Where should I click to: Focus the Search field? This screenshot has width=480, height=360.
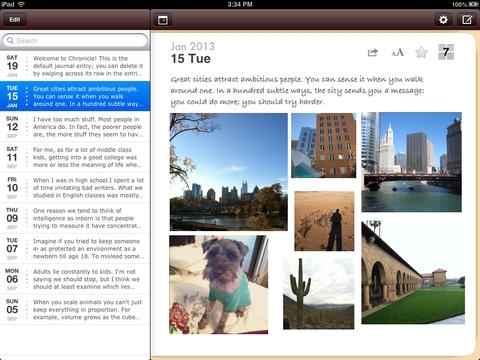(75, 40)
